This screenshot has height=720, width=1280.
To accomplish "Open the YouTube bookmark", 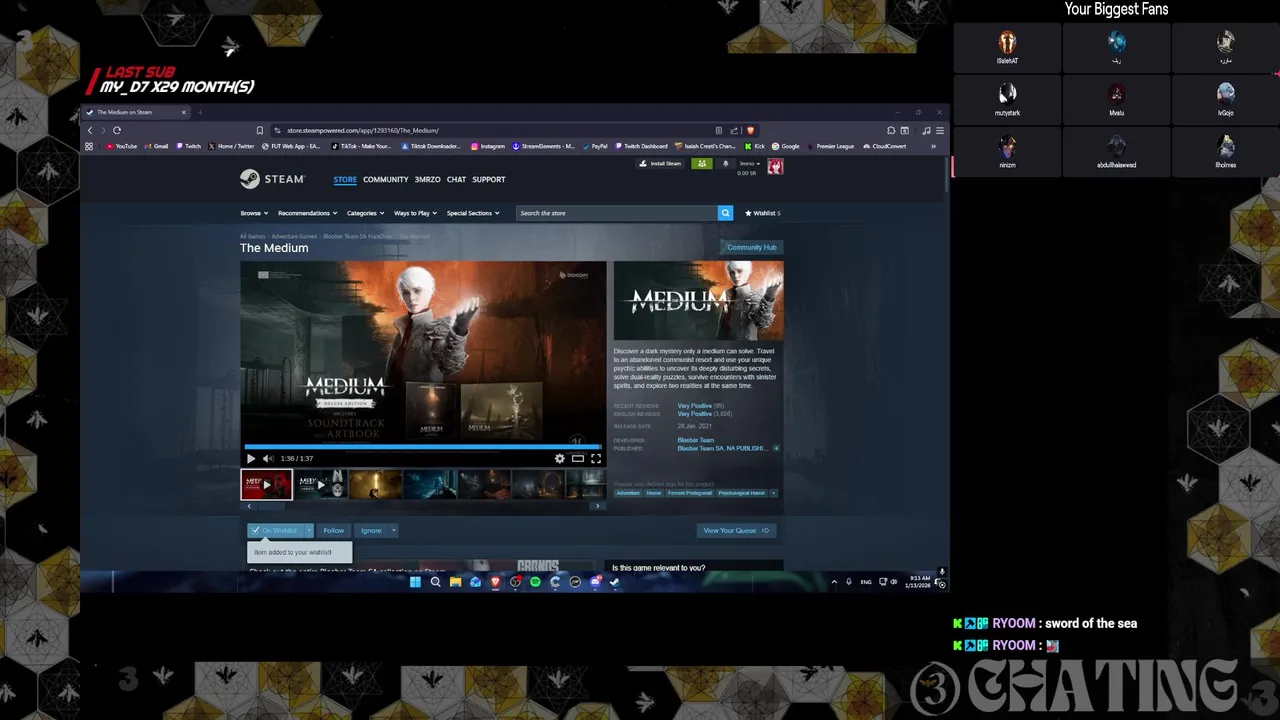I will (122, 146).
